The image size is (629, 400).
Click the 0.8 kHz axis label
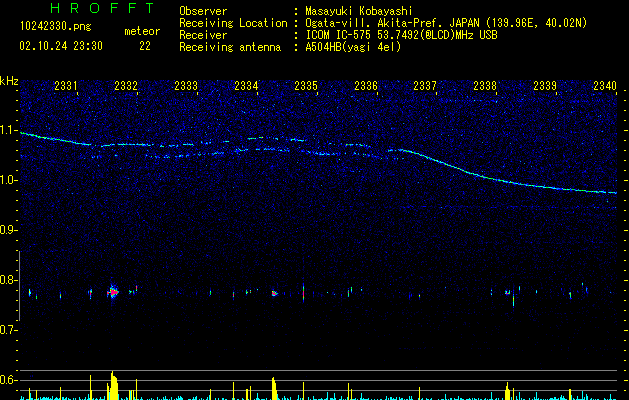coord(8,280)
